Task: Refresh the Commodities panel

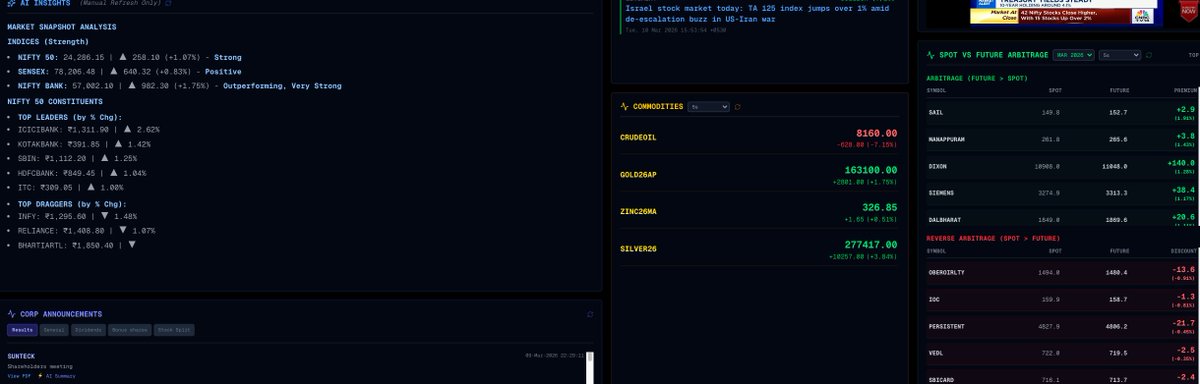Action: (x=737, y=106)
